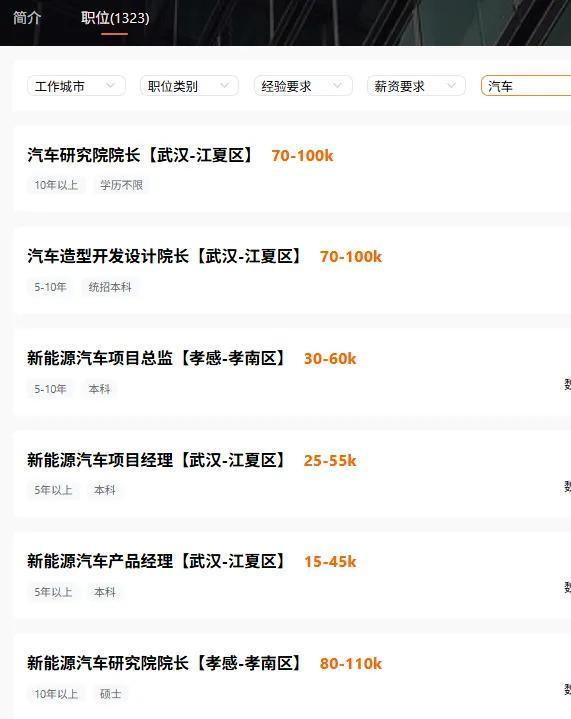Select the 职位(1323) tab
The height and width of the screenshot is (719, 571).
click(x=115, y=18)
